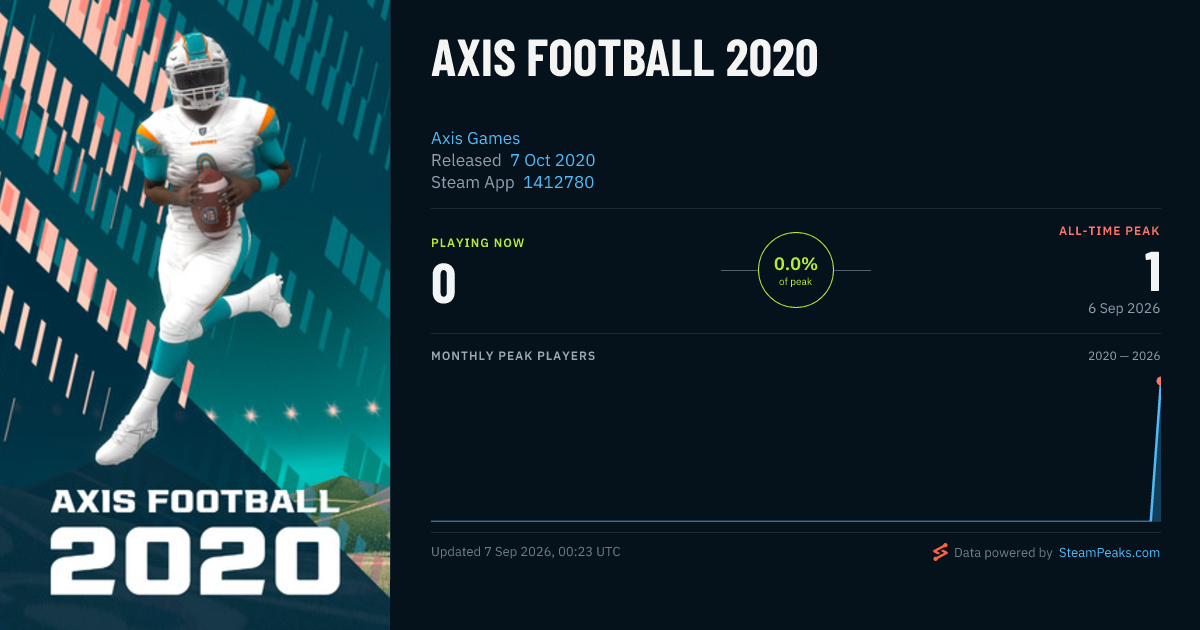The height and width of the screenshot is (630, 1200).
Task: Open the Axis Games developer link
Action: pos(475,138)
